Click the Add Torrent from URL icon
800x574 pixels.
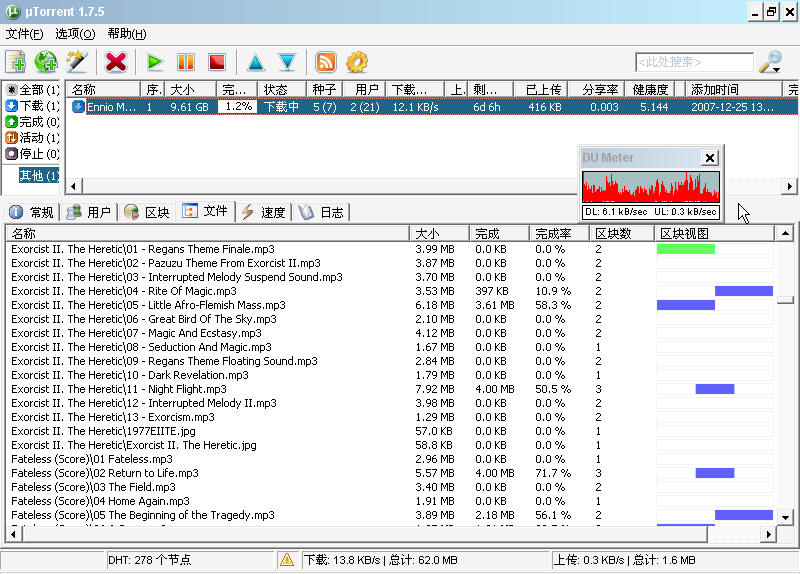pyautogui.click(x=46, y=62)
